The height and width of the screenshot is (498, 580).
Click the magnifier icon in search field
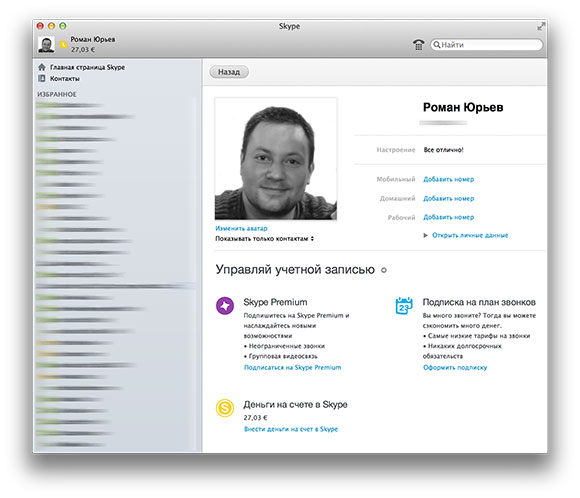coord(436,45)
